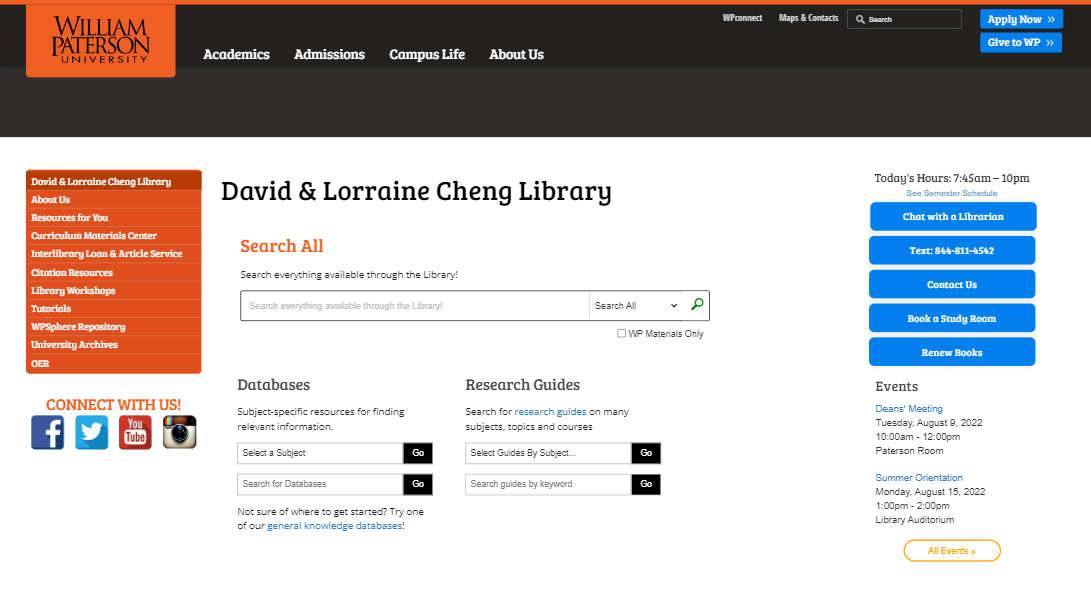This screenshot has height=603, width=1091.
Task: Open the library's Facebook page icon
Action: click(47, 433)
